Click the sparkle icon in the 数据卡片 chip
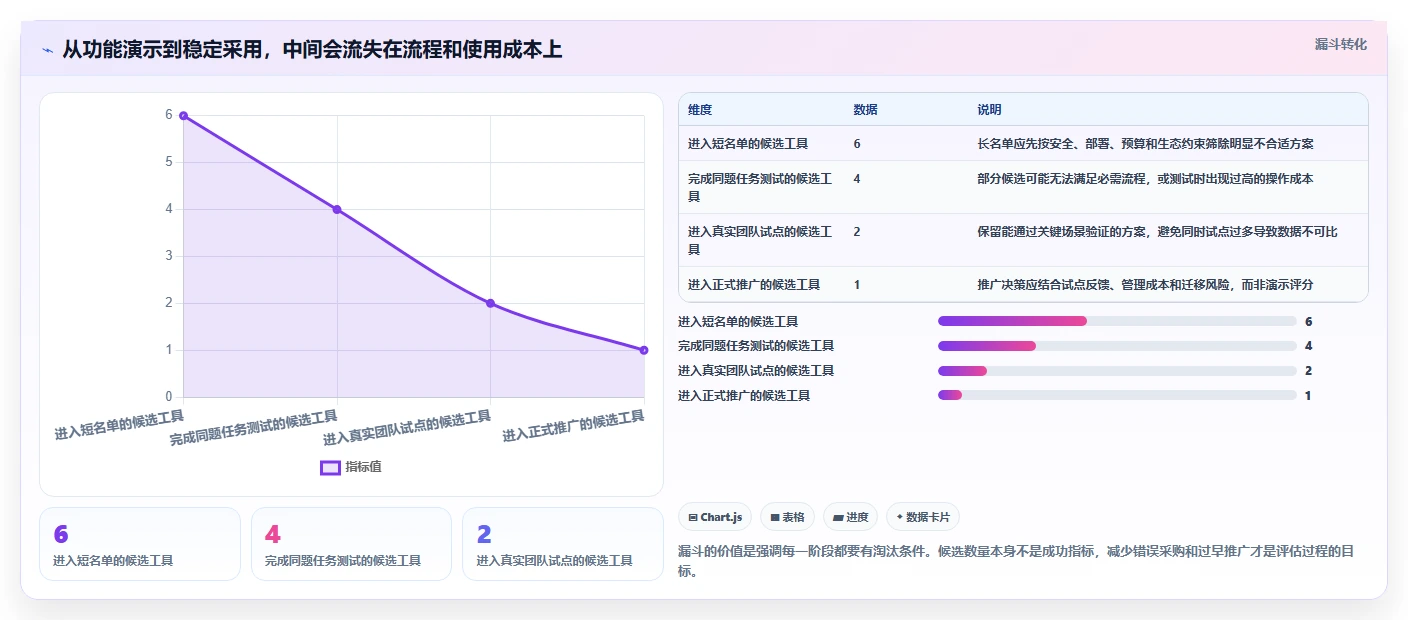1408x620 pixels. (x=899, y=517)
